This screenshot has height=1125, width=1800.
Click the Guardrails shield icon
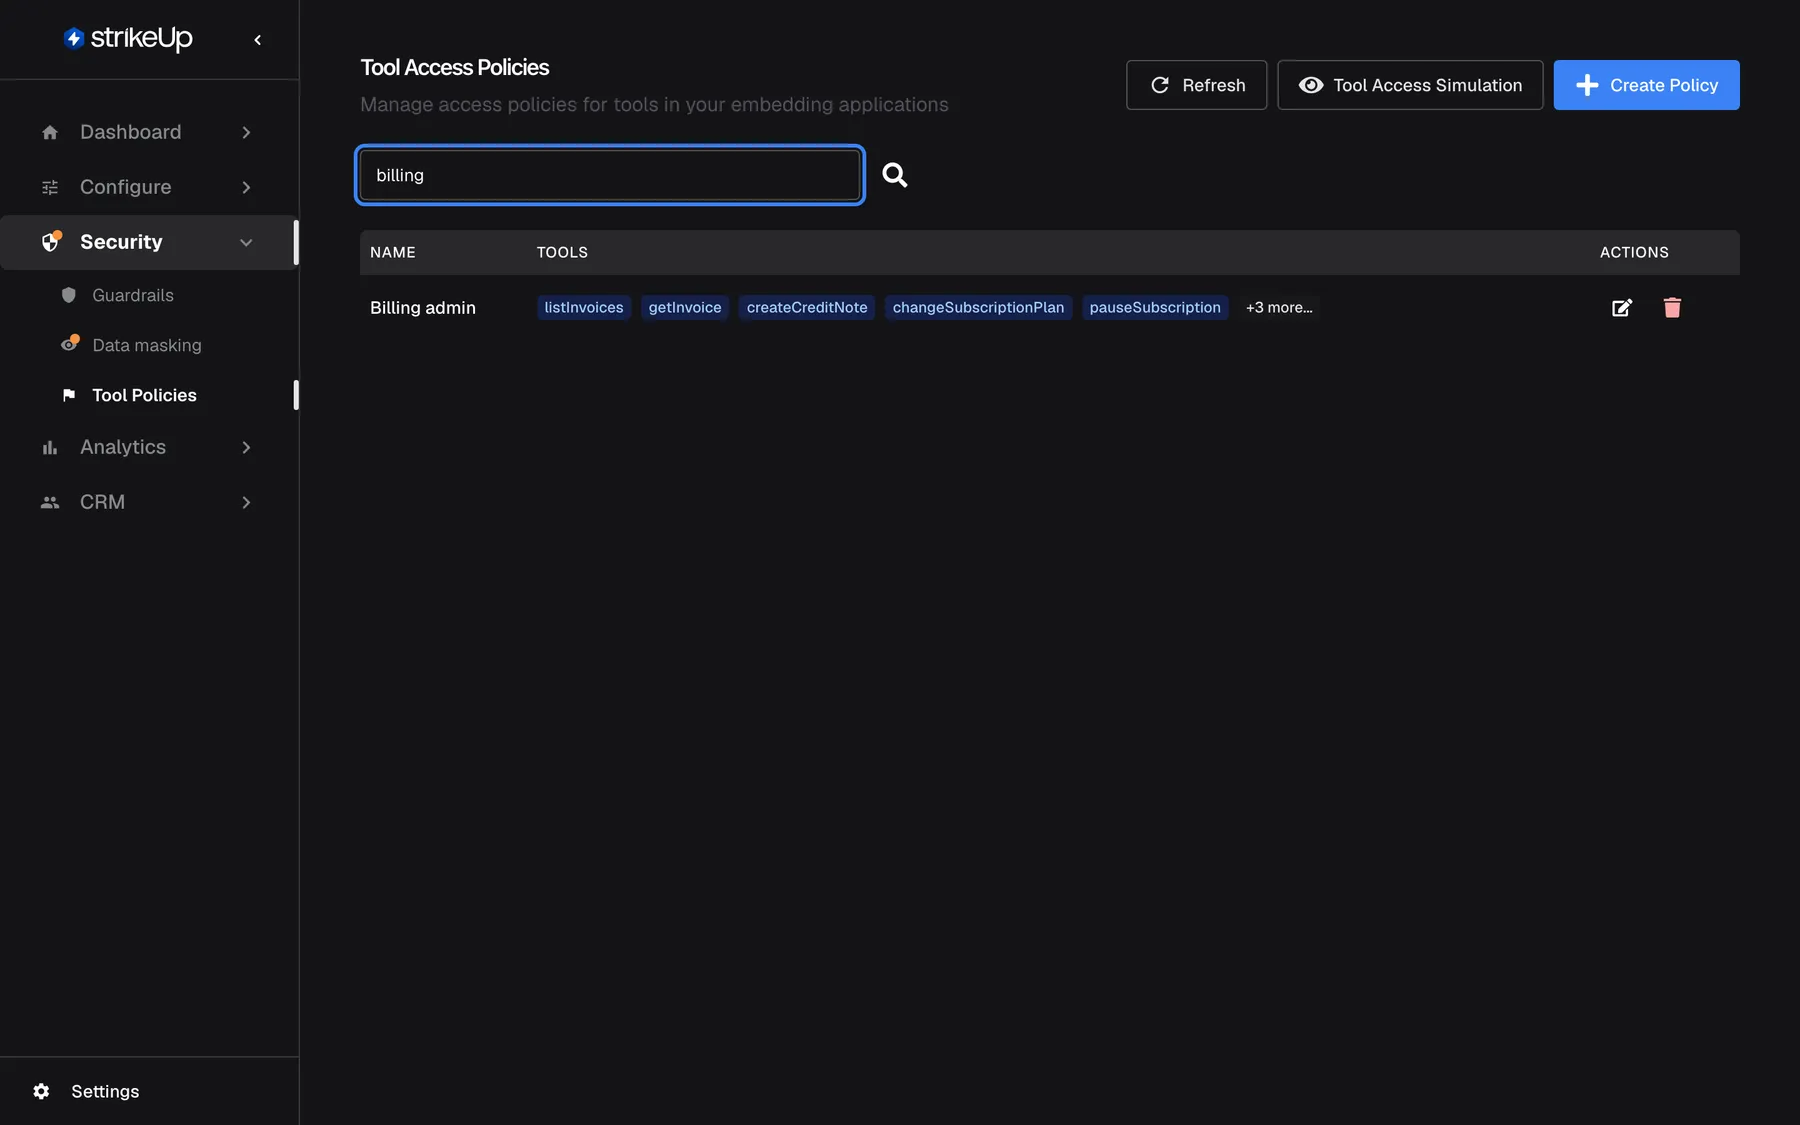[x=69, y=295]
